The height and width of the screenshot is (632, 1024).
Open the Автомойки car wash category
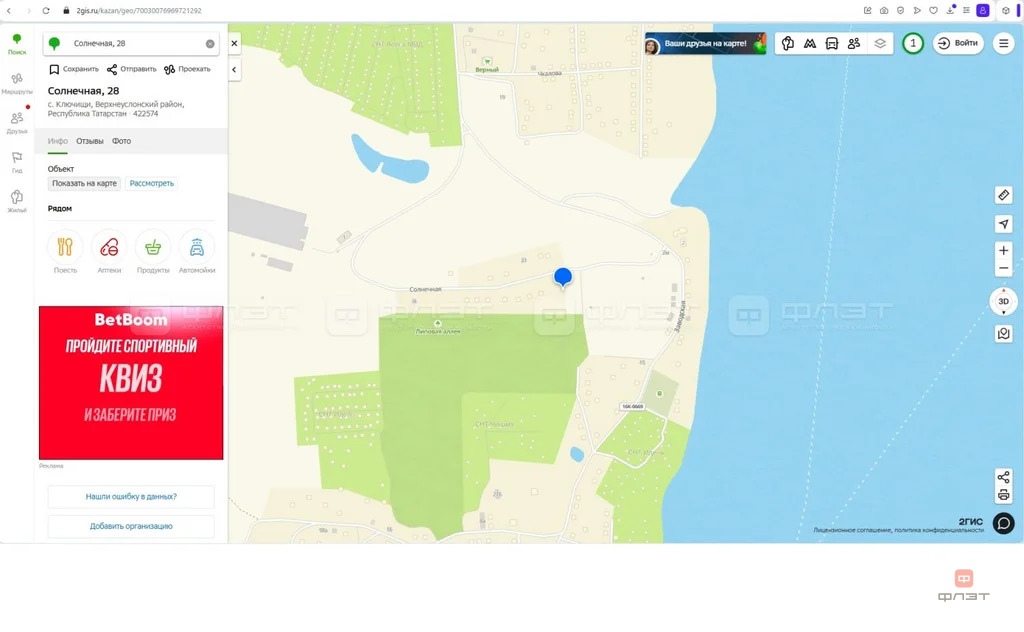tap(197, 246)
